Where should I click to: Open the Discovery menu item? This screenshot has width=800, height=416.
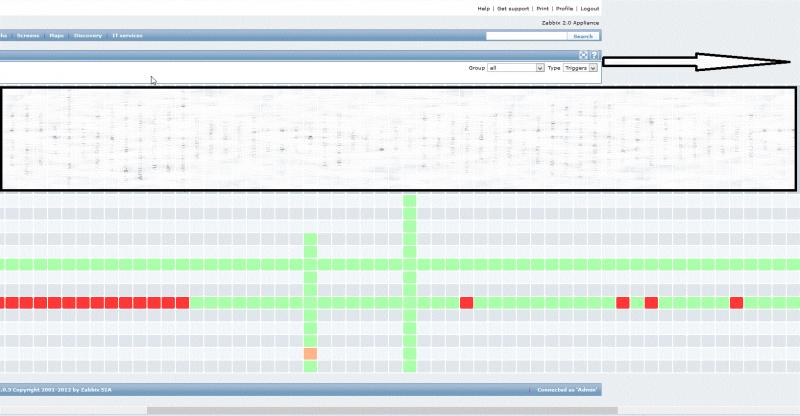88,36
